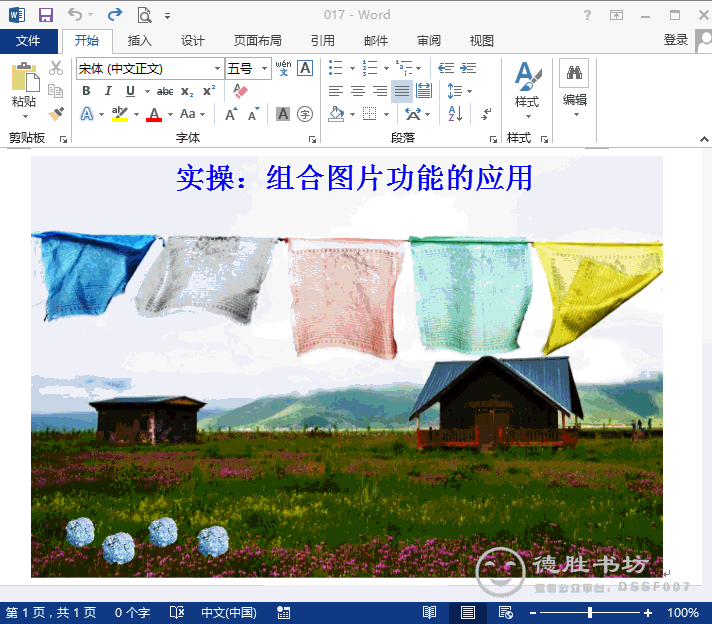Switch to the 设计 (Design) tab
This screenshot has height=624, width=712.
(x=193, y=41)
